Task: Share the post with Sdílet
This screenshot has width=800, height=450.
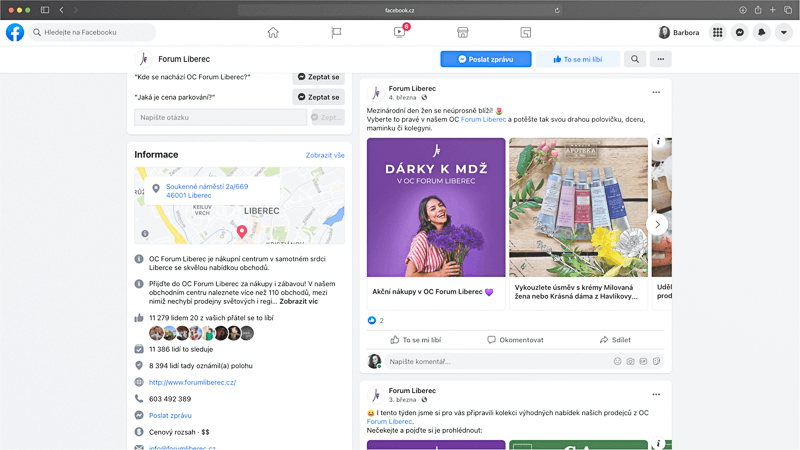Action: point(615,340)
